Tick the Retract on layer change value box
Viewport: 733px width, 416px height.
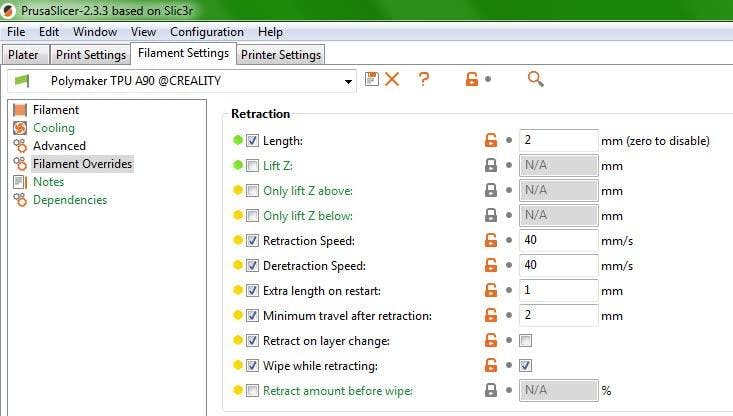click(x=526, y=341)
